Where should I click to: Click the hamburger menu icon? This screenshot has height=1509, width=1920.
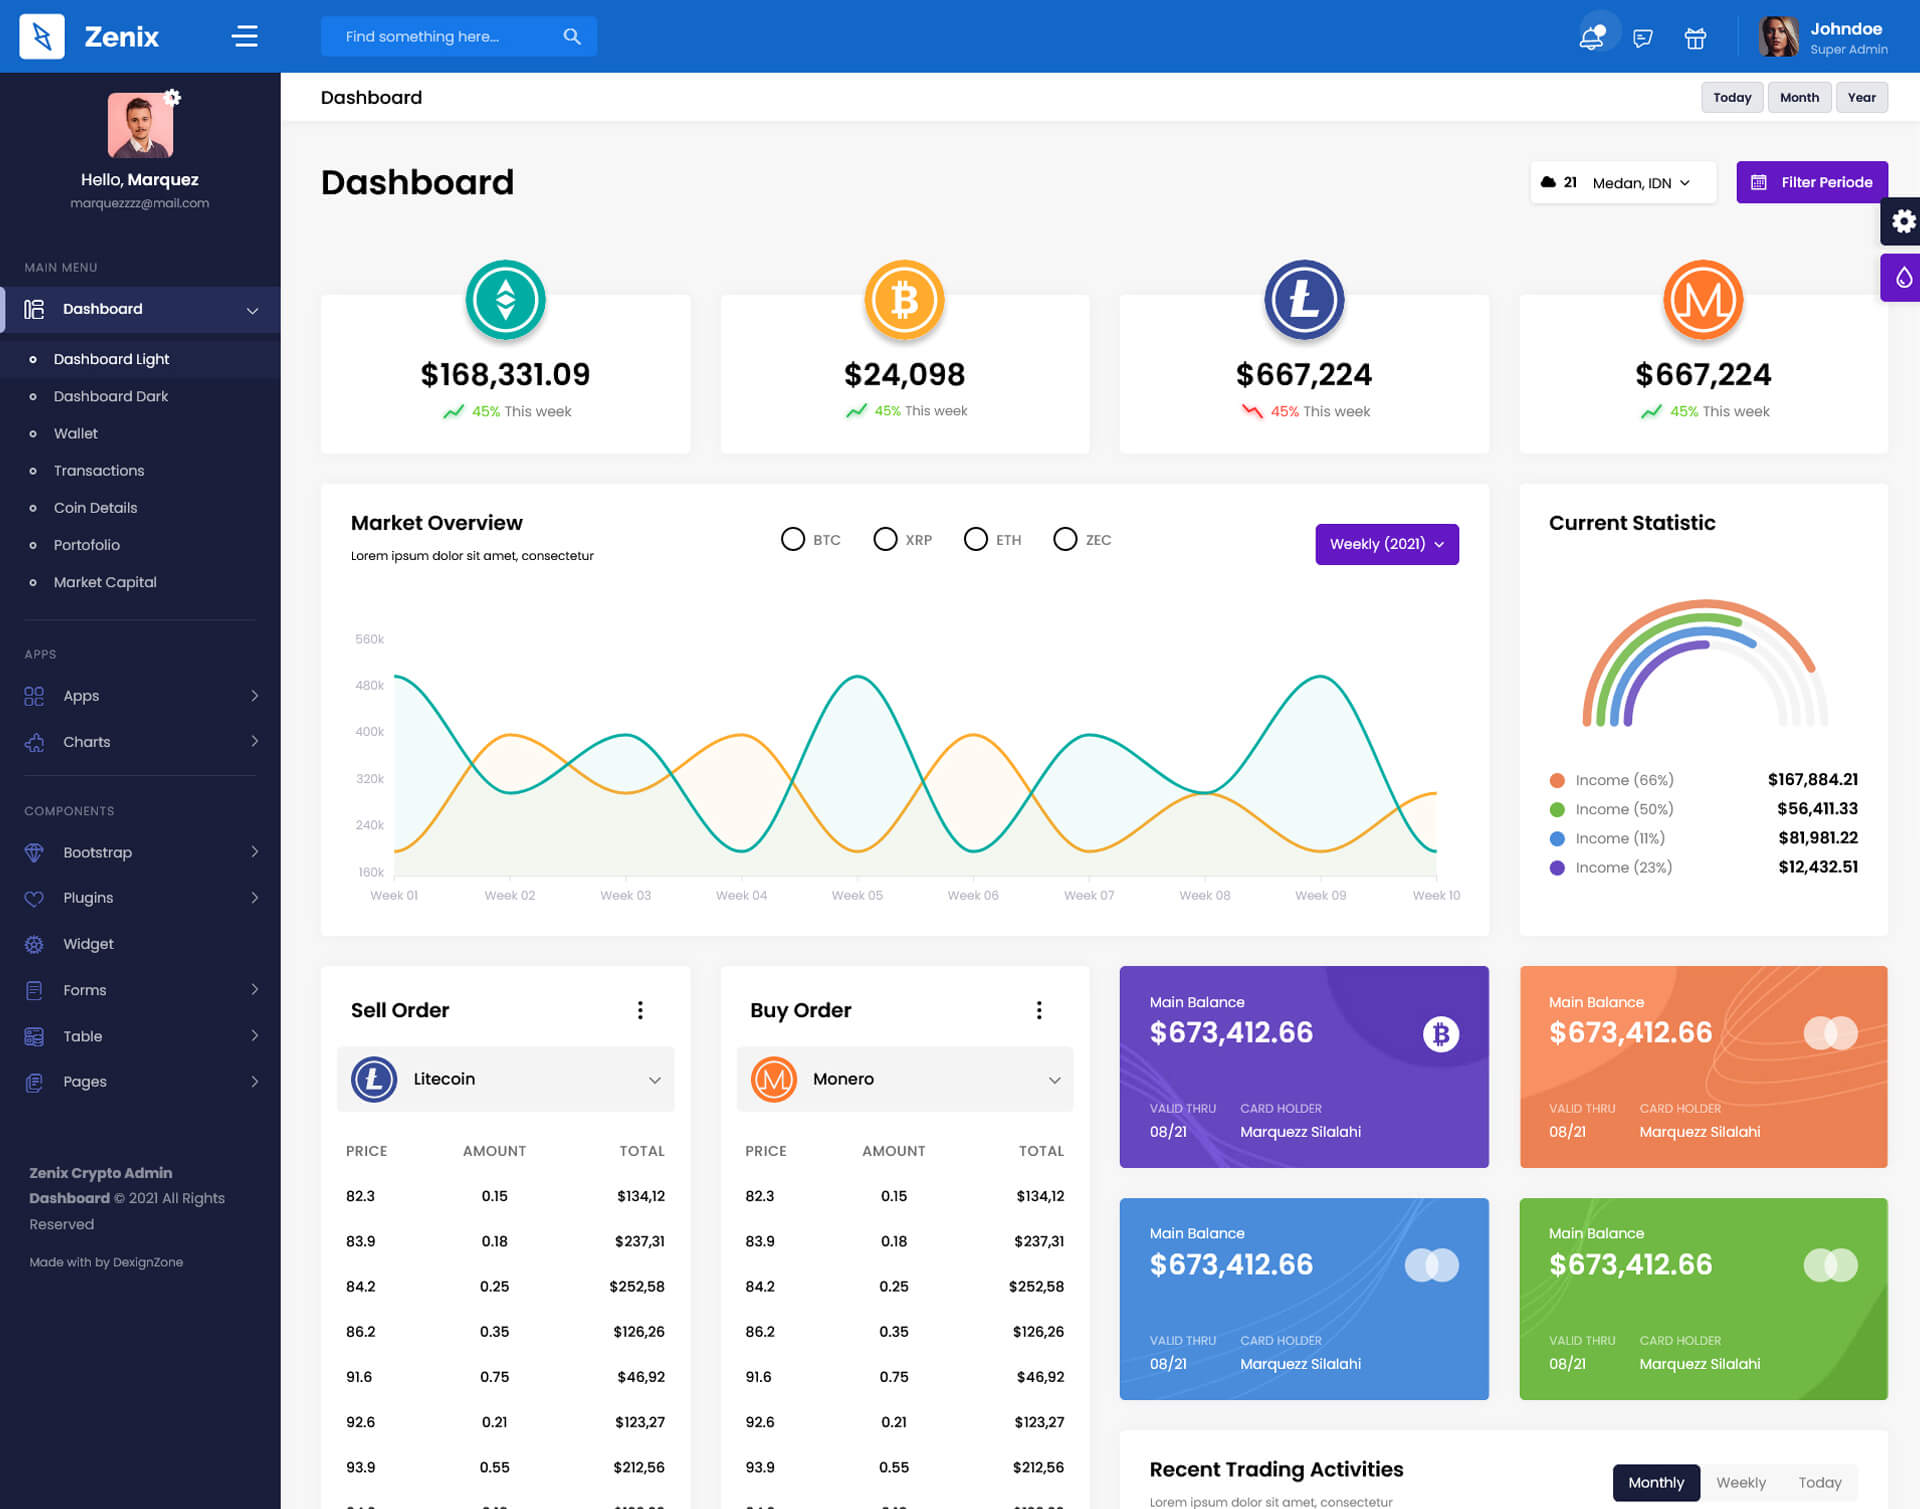245,37
